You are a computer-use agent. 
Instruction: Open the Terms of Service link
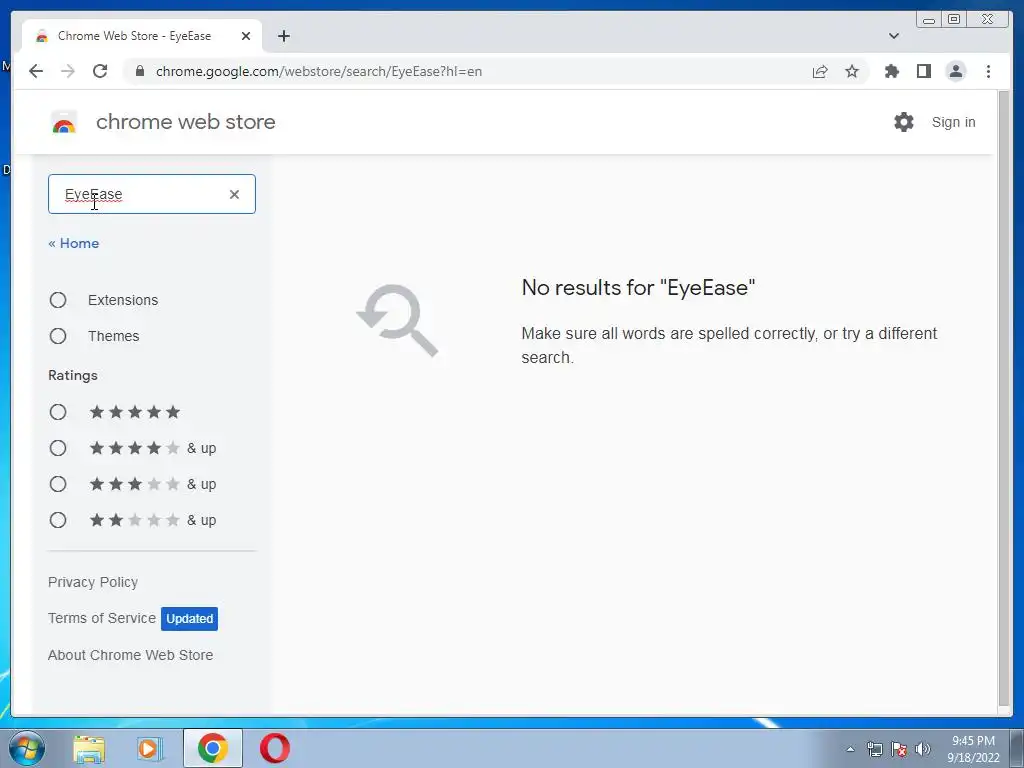tap(102, 618)
